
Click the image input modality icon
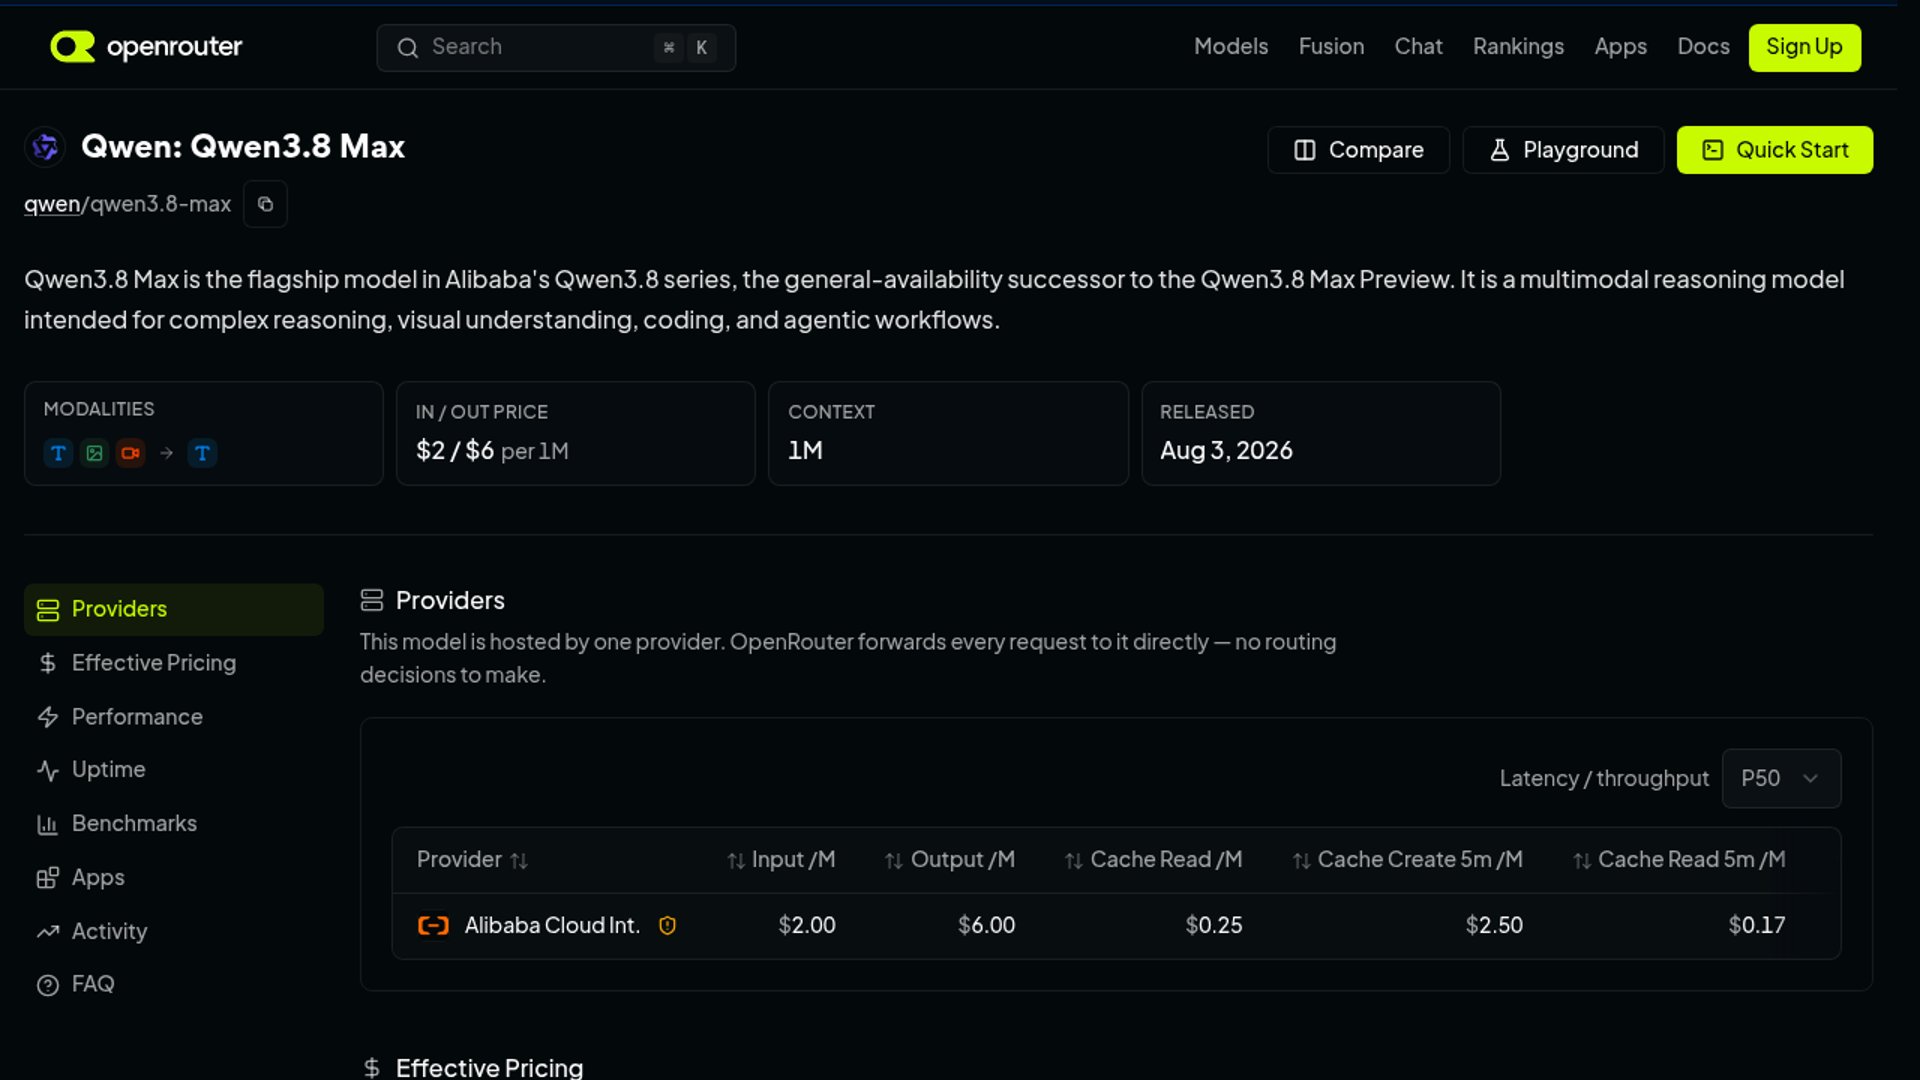click(94, 453)
